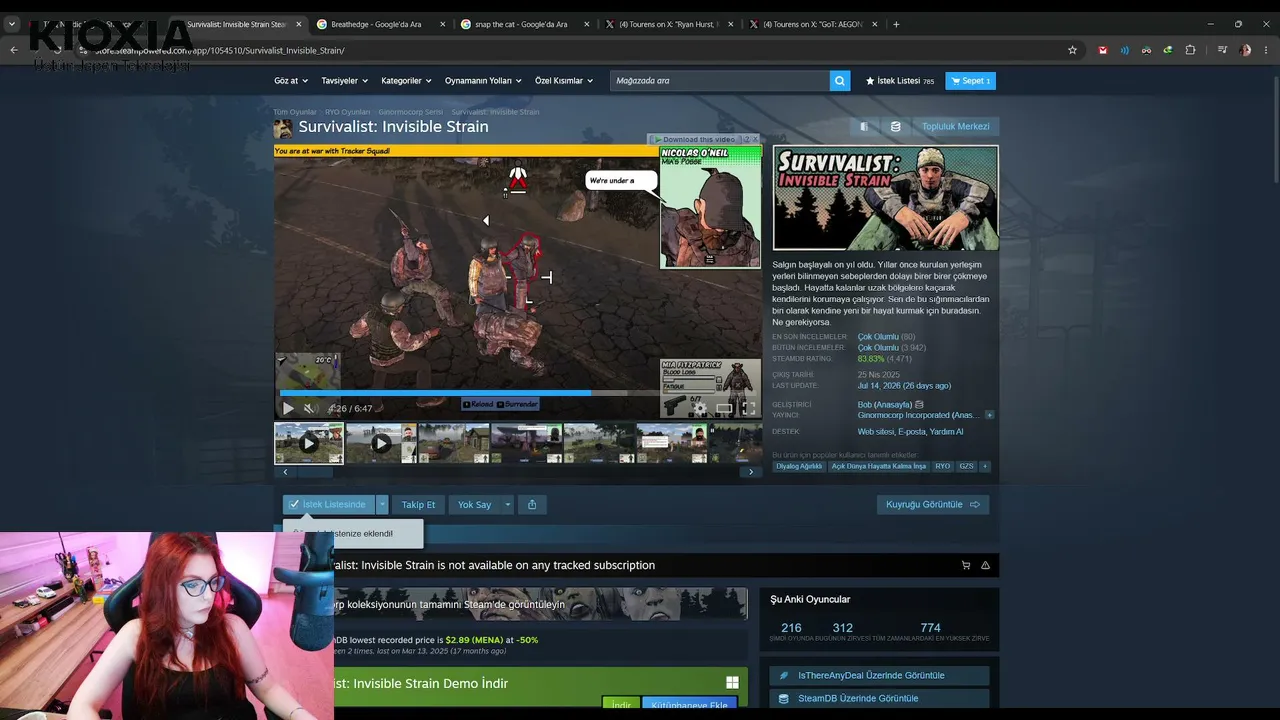This screenshot has height=720, width=1280.
Task: Switch to the Breathedge Google search tab
Action: click(x=380, y=24)
